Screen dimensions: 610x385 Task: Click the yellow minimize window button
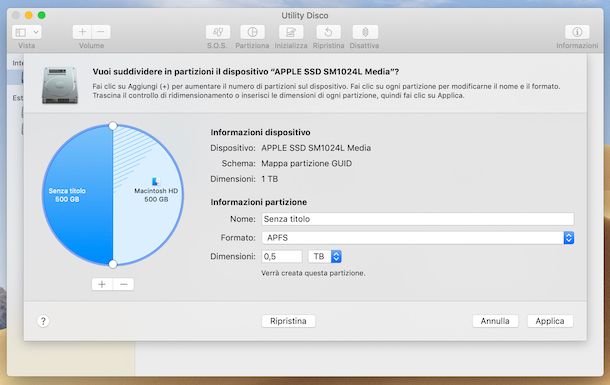(28, 15)
